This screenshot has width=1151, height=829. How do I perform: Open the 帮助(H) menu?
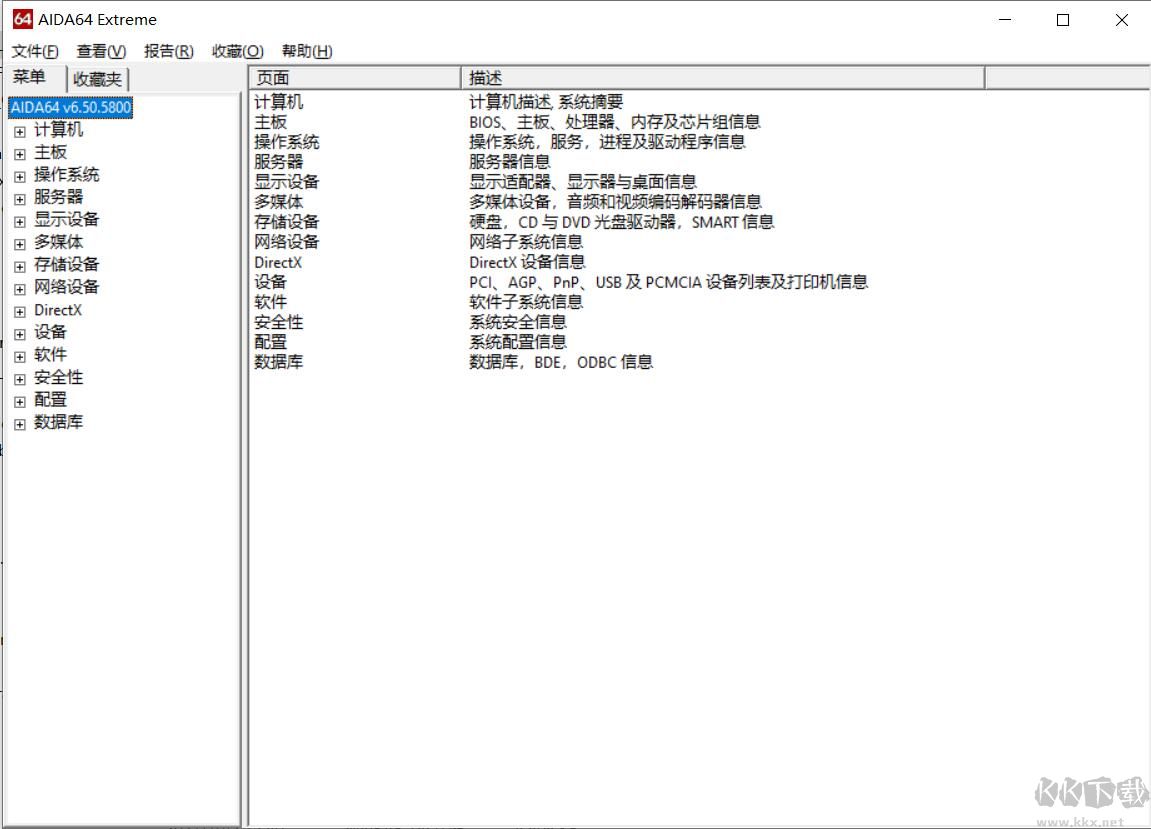[x=307, y=51]
